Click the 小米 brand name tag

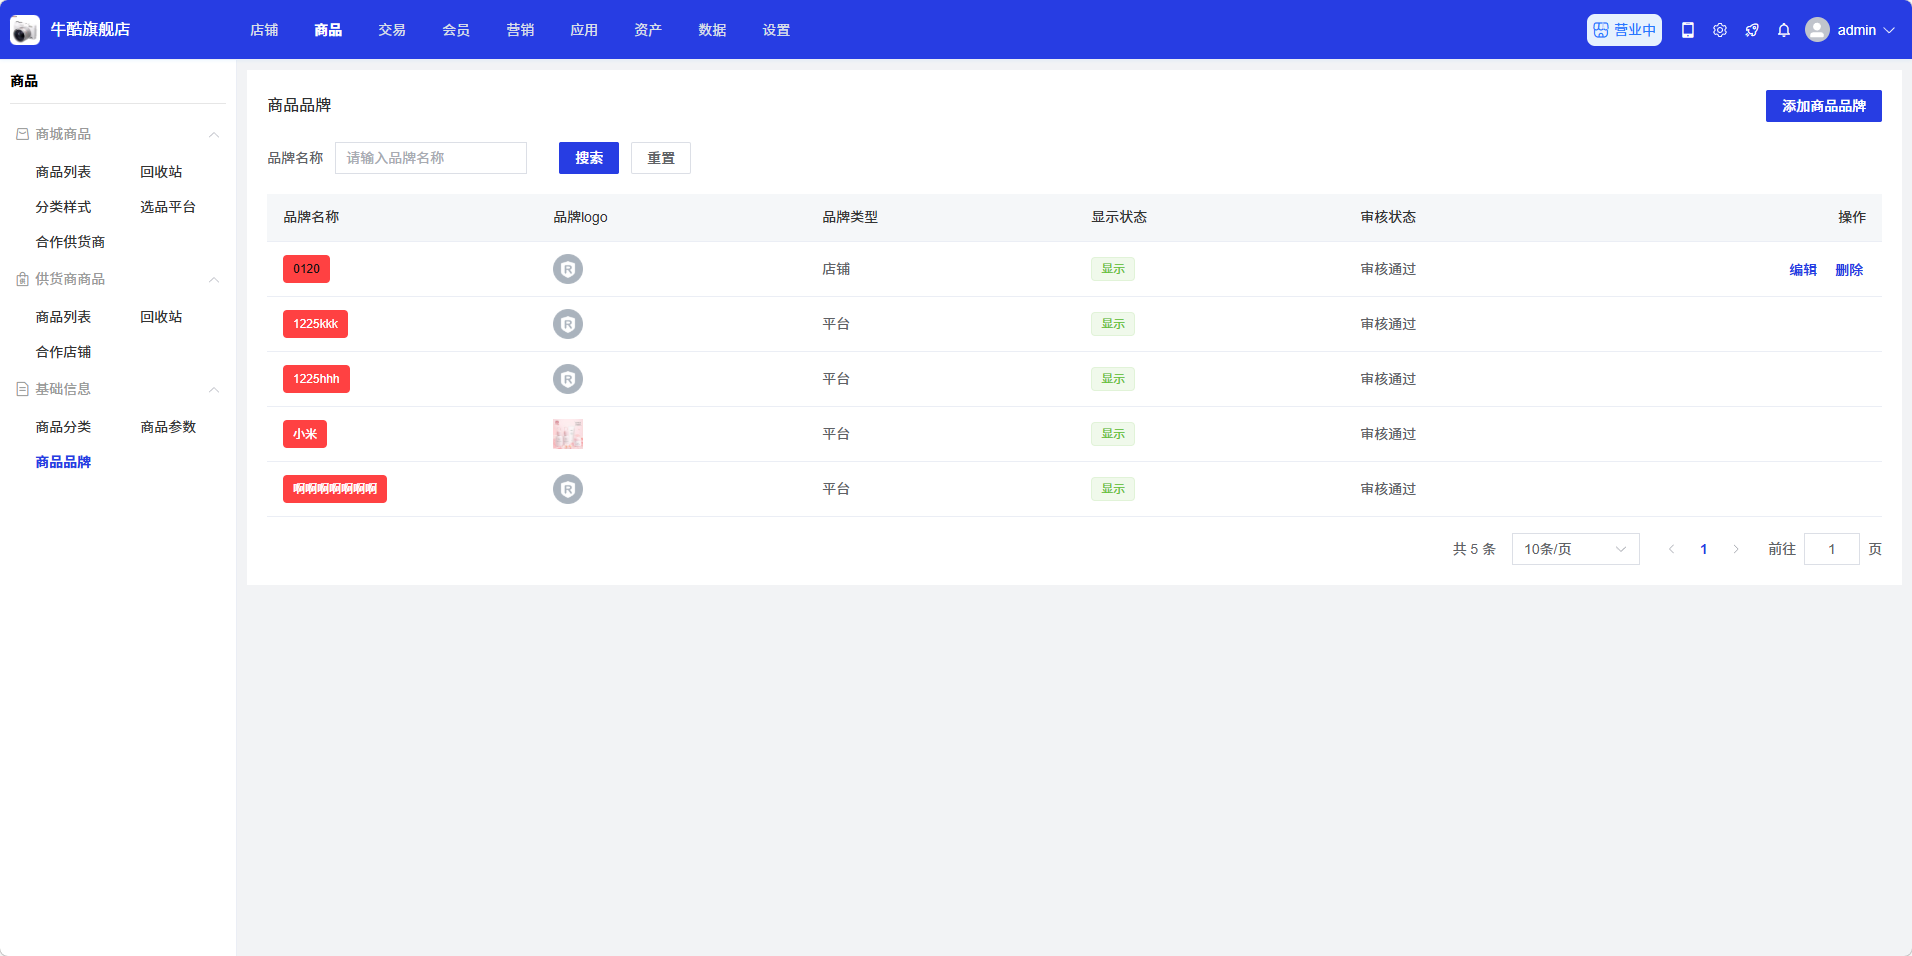coord(305,434)
